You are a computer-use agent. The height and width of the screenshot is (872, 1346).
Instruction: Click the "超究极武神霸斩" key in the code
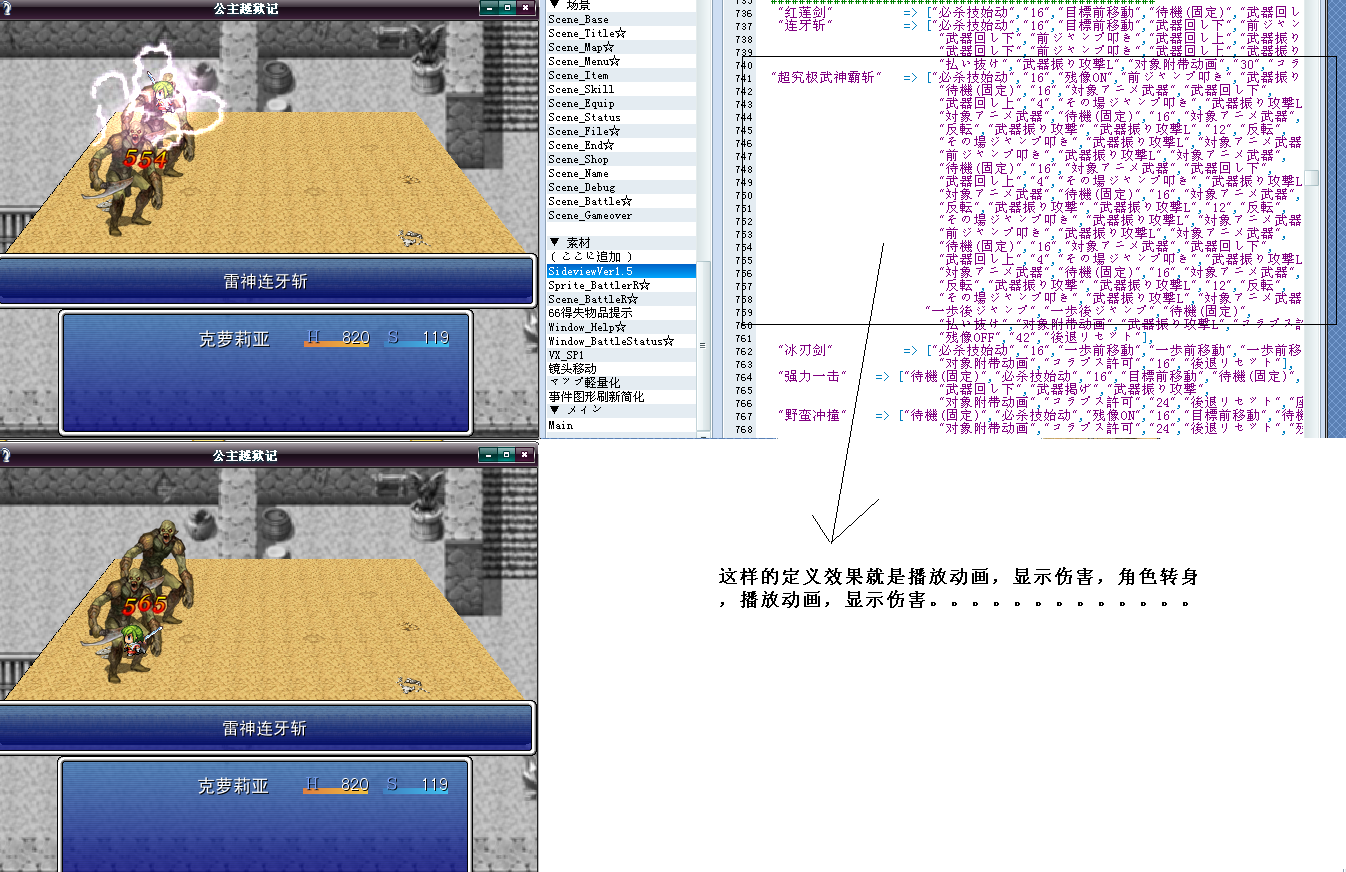[827, 77]
